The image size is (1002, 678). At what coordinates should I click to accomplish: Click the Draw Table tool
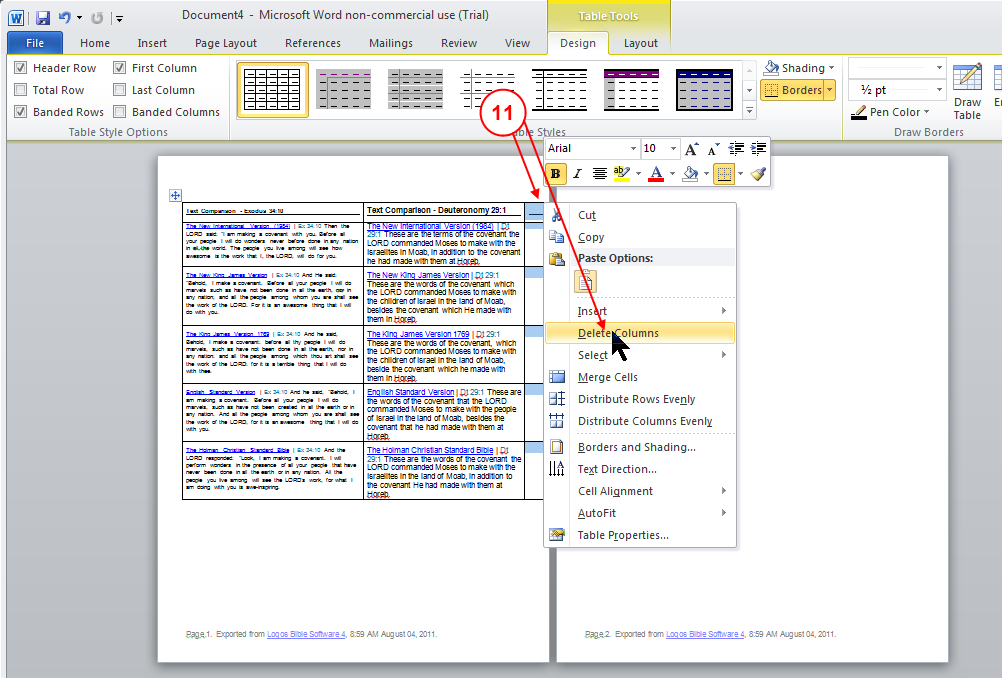(967, 91)
